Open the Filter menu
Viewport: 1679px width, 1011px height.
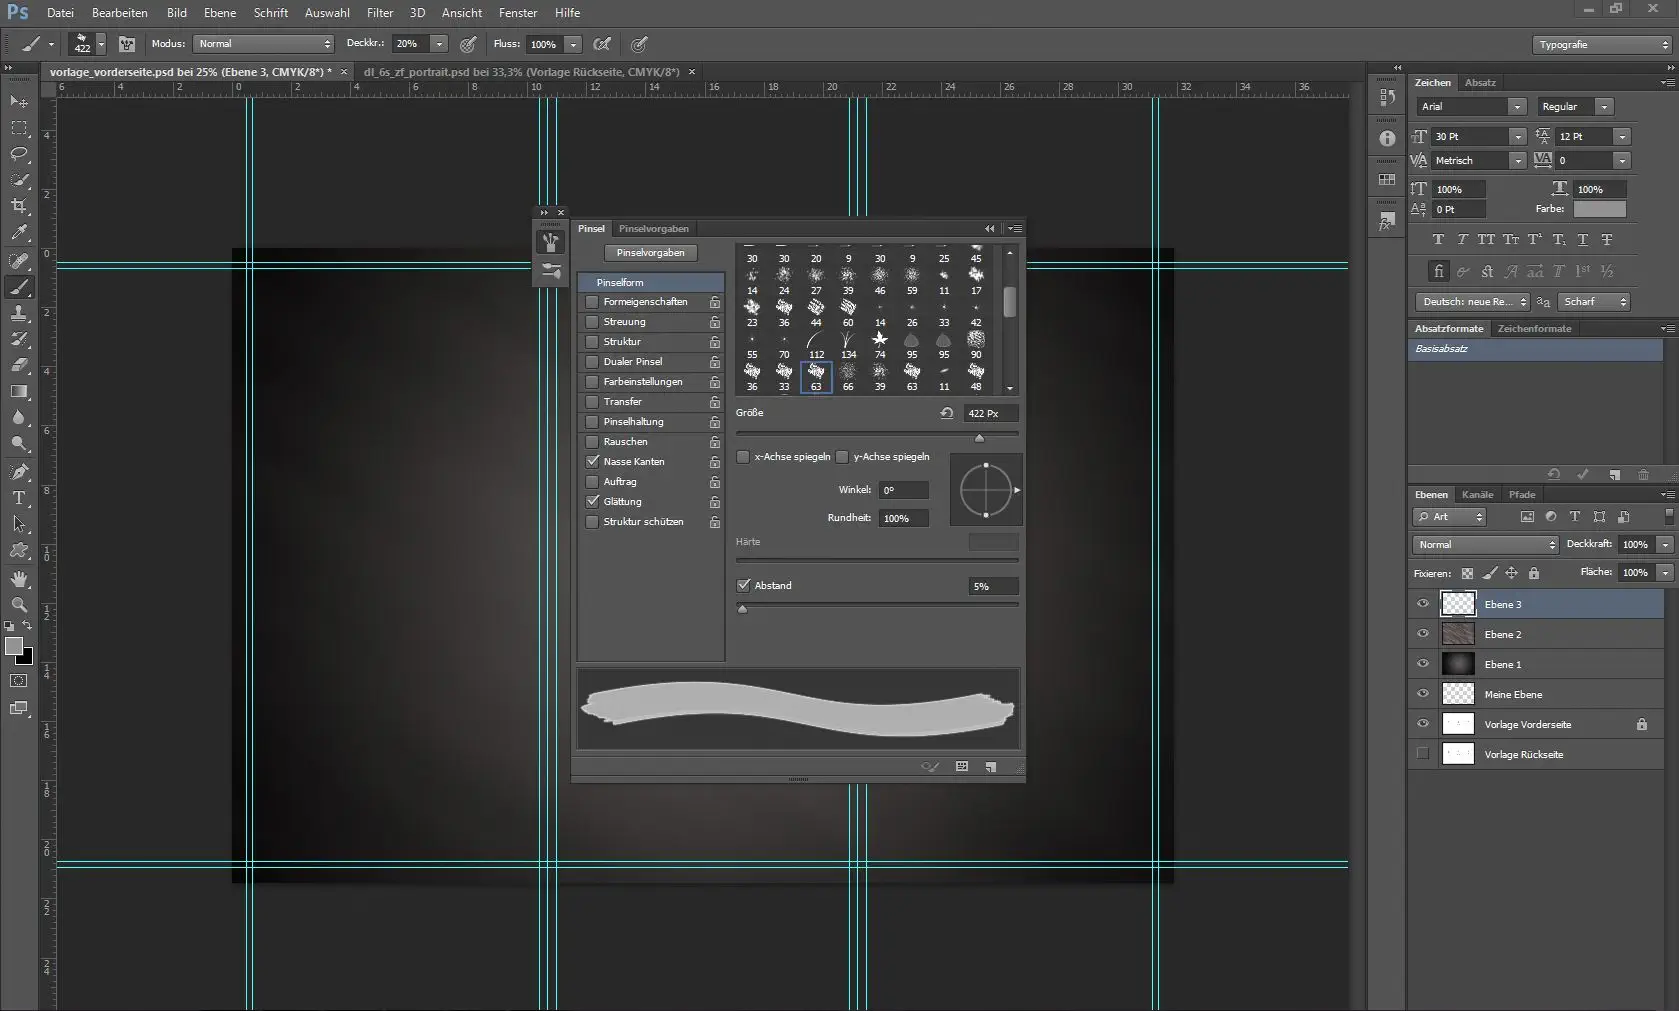click(380, 13)
